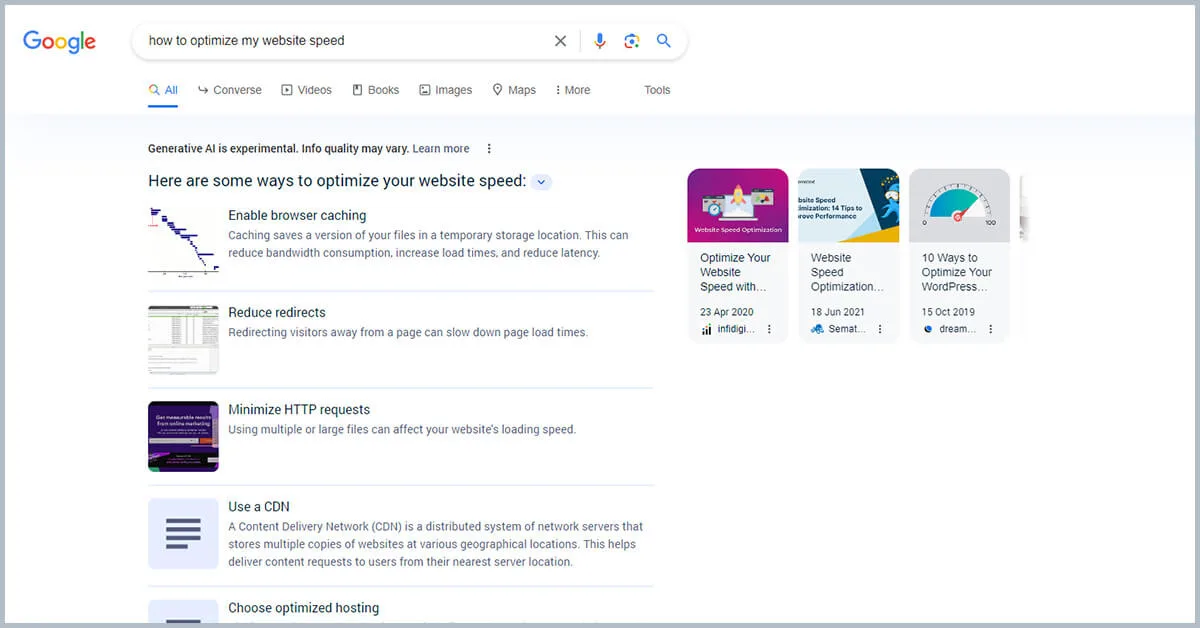The height and width of the screenshot is (628, 1200).
Task: Click the '18 Jun 2021' date text
Action: tap(838, 312)
